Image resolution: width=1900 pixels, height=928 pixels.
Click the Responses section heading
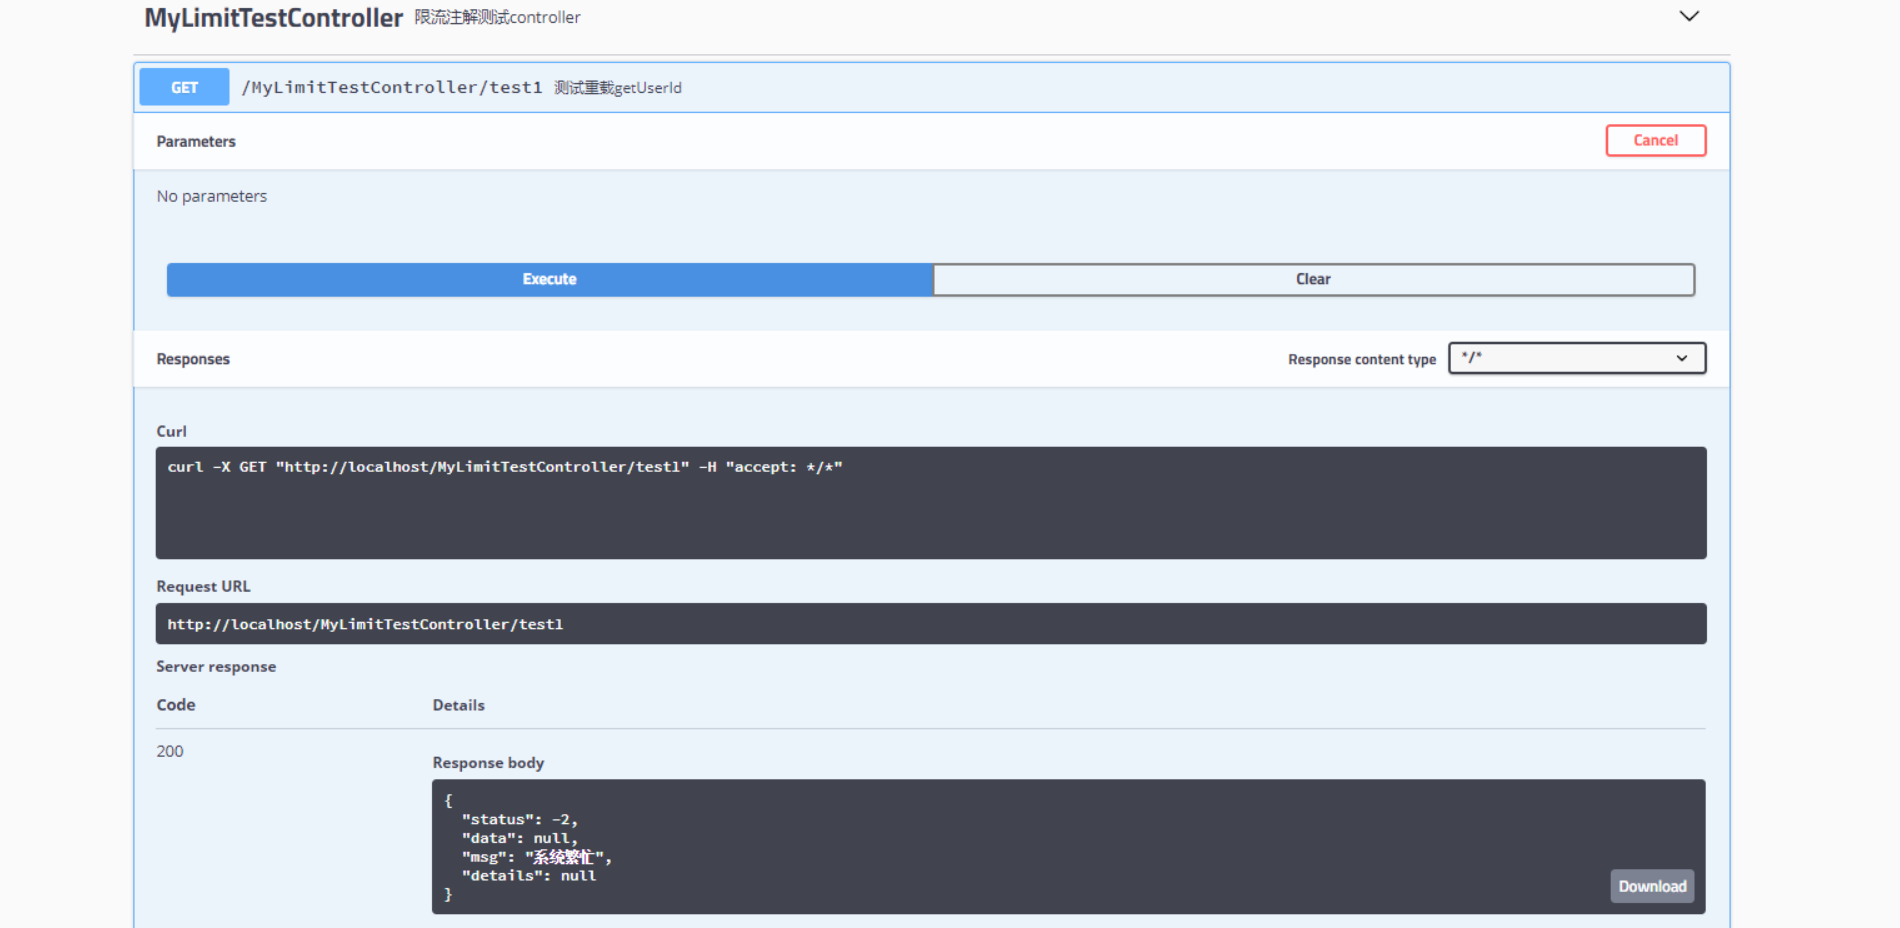click(x=193, y=359)
